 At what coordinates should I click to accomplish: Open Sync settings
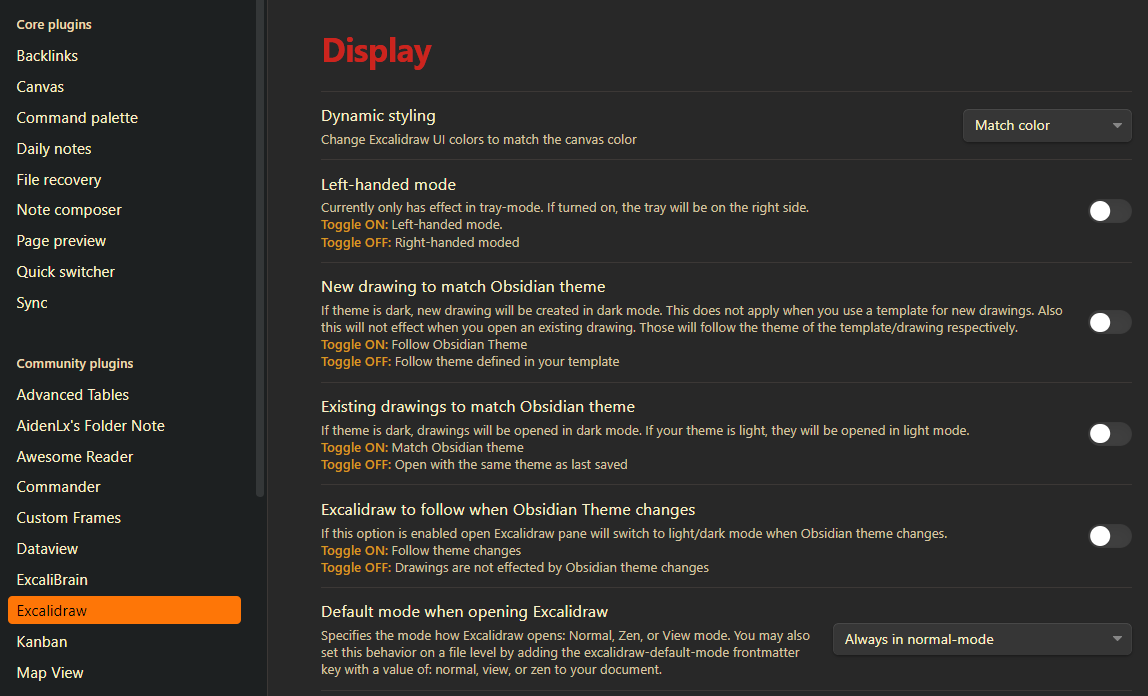(x=31, y=302)
